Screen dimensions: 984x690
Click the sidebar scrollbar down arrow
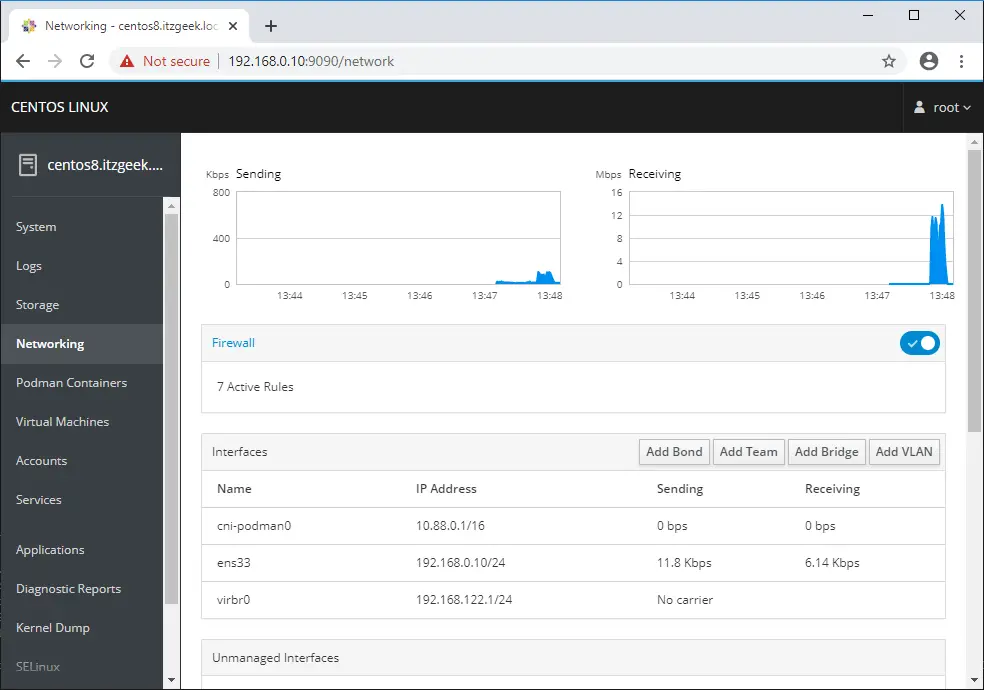pos(171,680)
